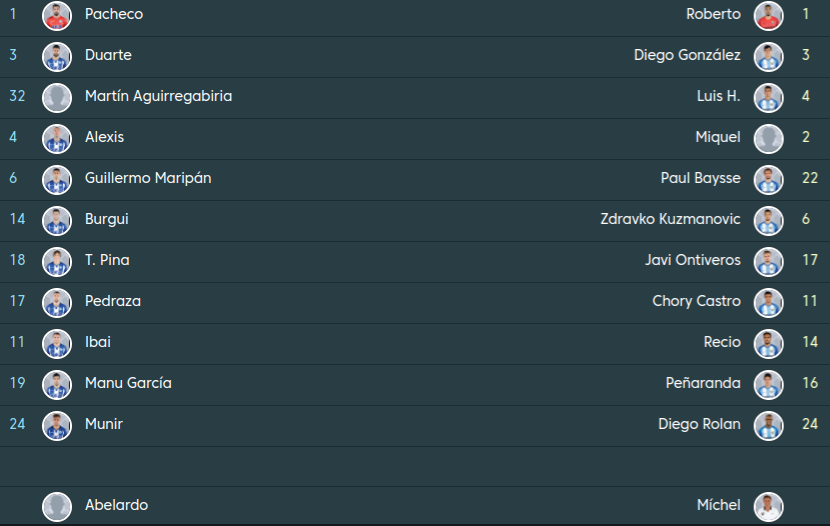Click Roberto's goalkeeper avatar
This screenshot has height=526, width=830.
coord(768,15)
